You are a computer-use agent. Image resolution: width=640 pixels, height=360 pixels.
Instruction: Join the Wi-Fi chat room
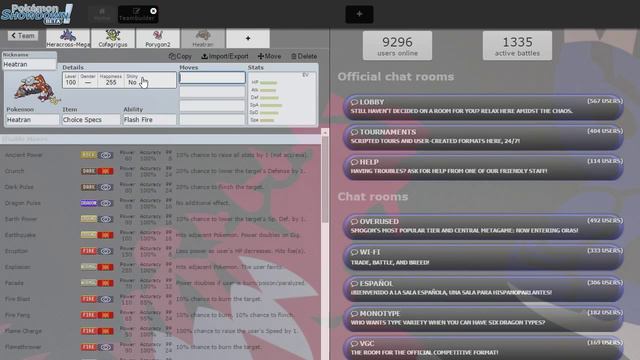coord(483,257)
